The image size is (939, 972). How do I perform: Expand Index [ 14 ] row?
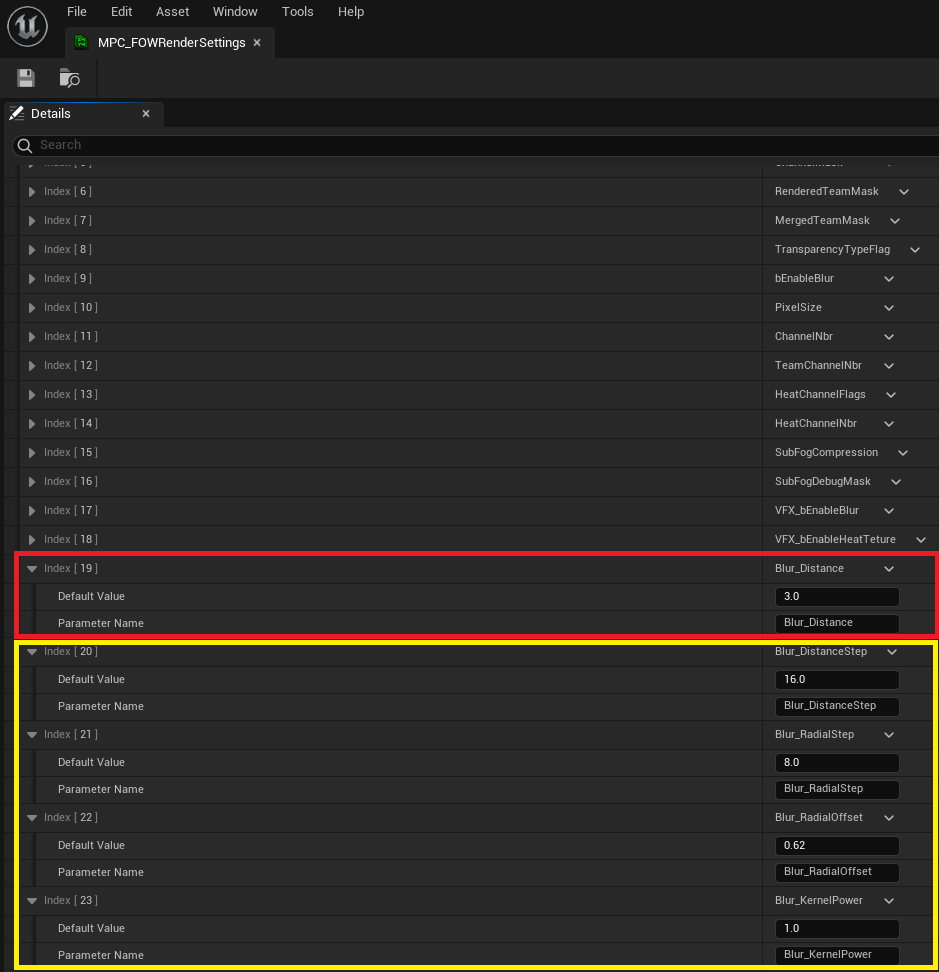(32, 423)
